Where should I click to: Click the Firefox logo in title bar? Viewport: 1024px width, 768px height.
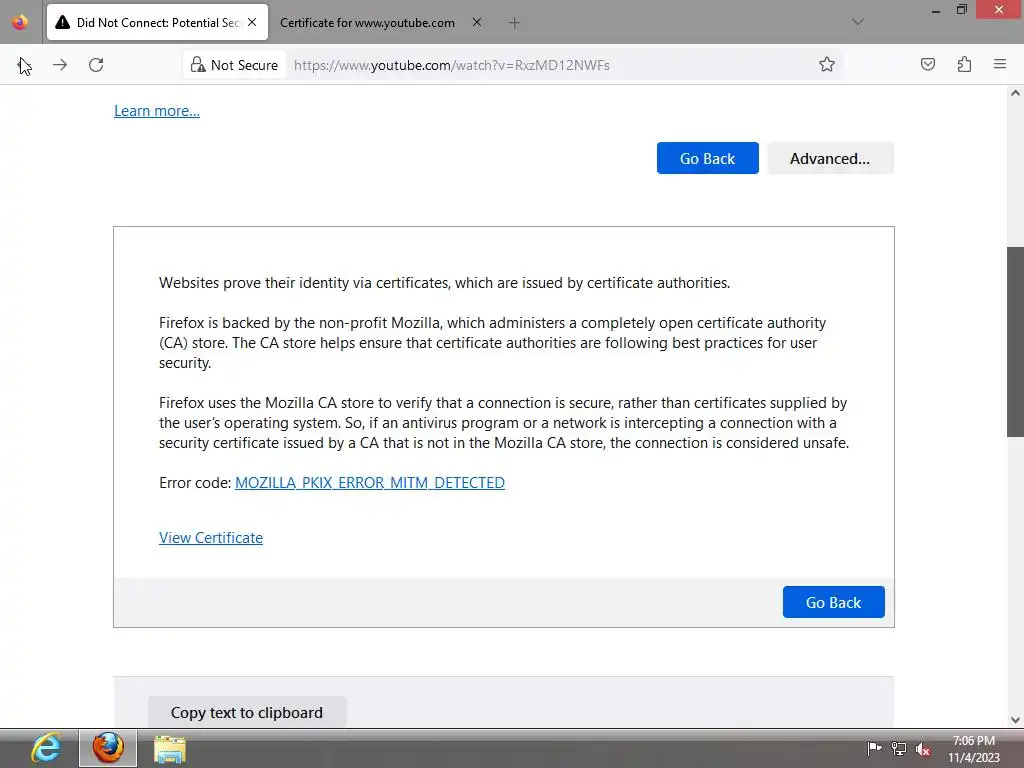click(x=20, y=22)
